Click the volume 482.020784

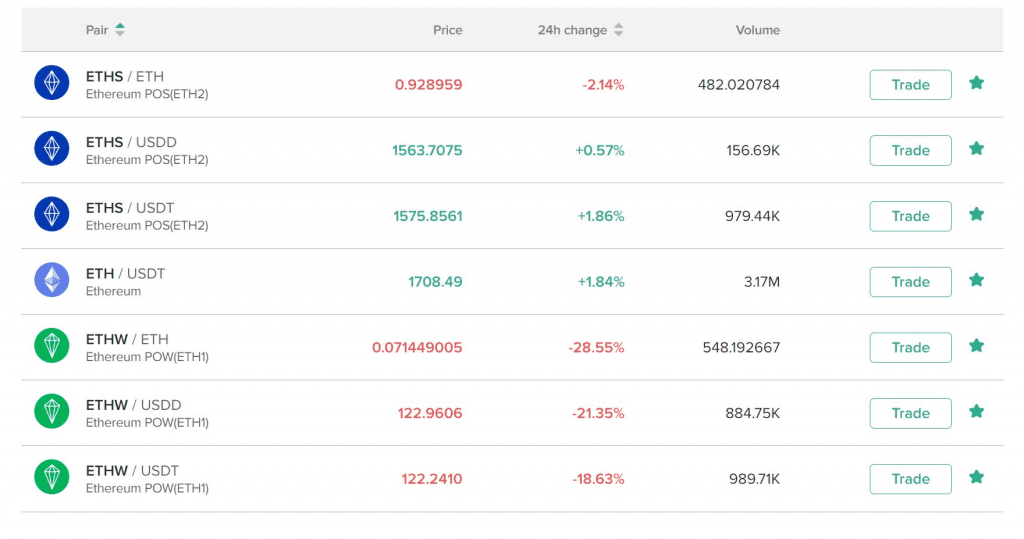(x=739, y=85)
